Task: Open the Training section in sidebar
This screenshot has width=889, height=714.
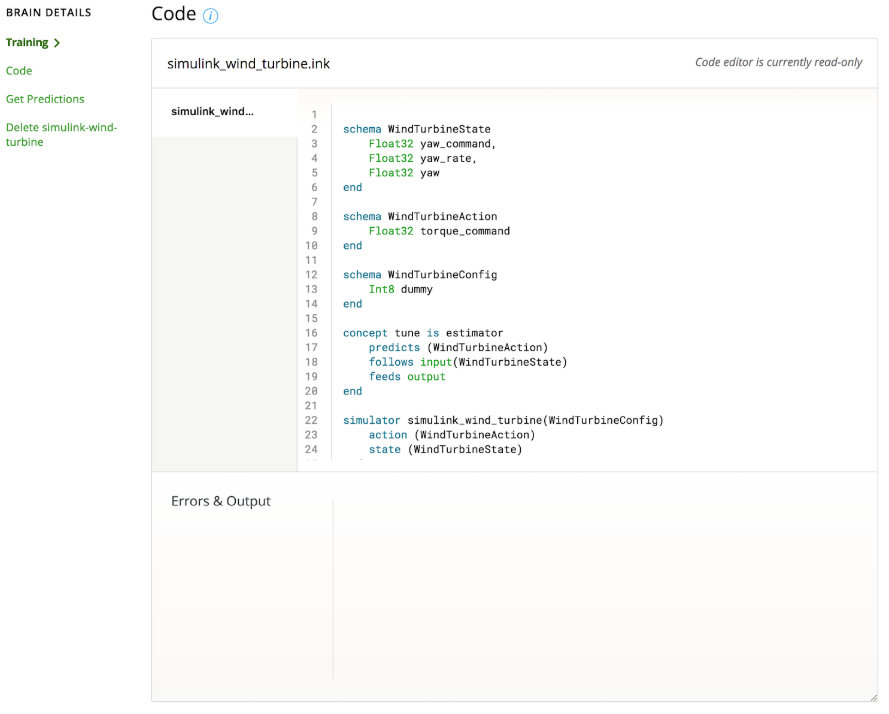Action: point(27,43)
